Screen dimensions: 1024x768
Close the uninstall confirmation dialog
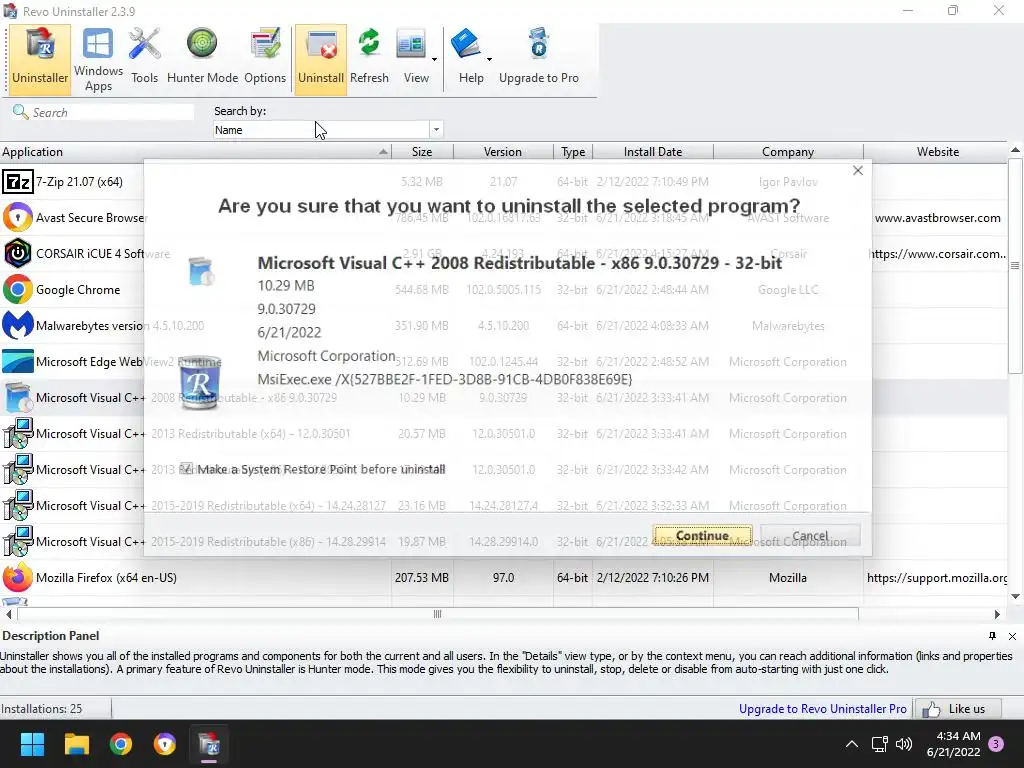coord(858,170)
